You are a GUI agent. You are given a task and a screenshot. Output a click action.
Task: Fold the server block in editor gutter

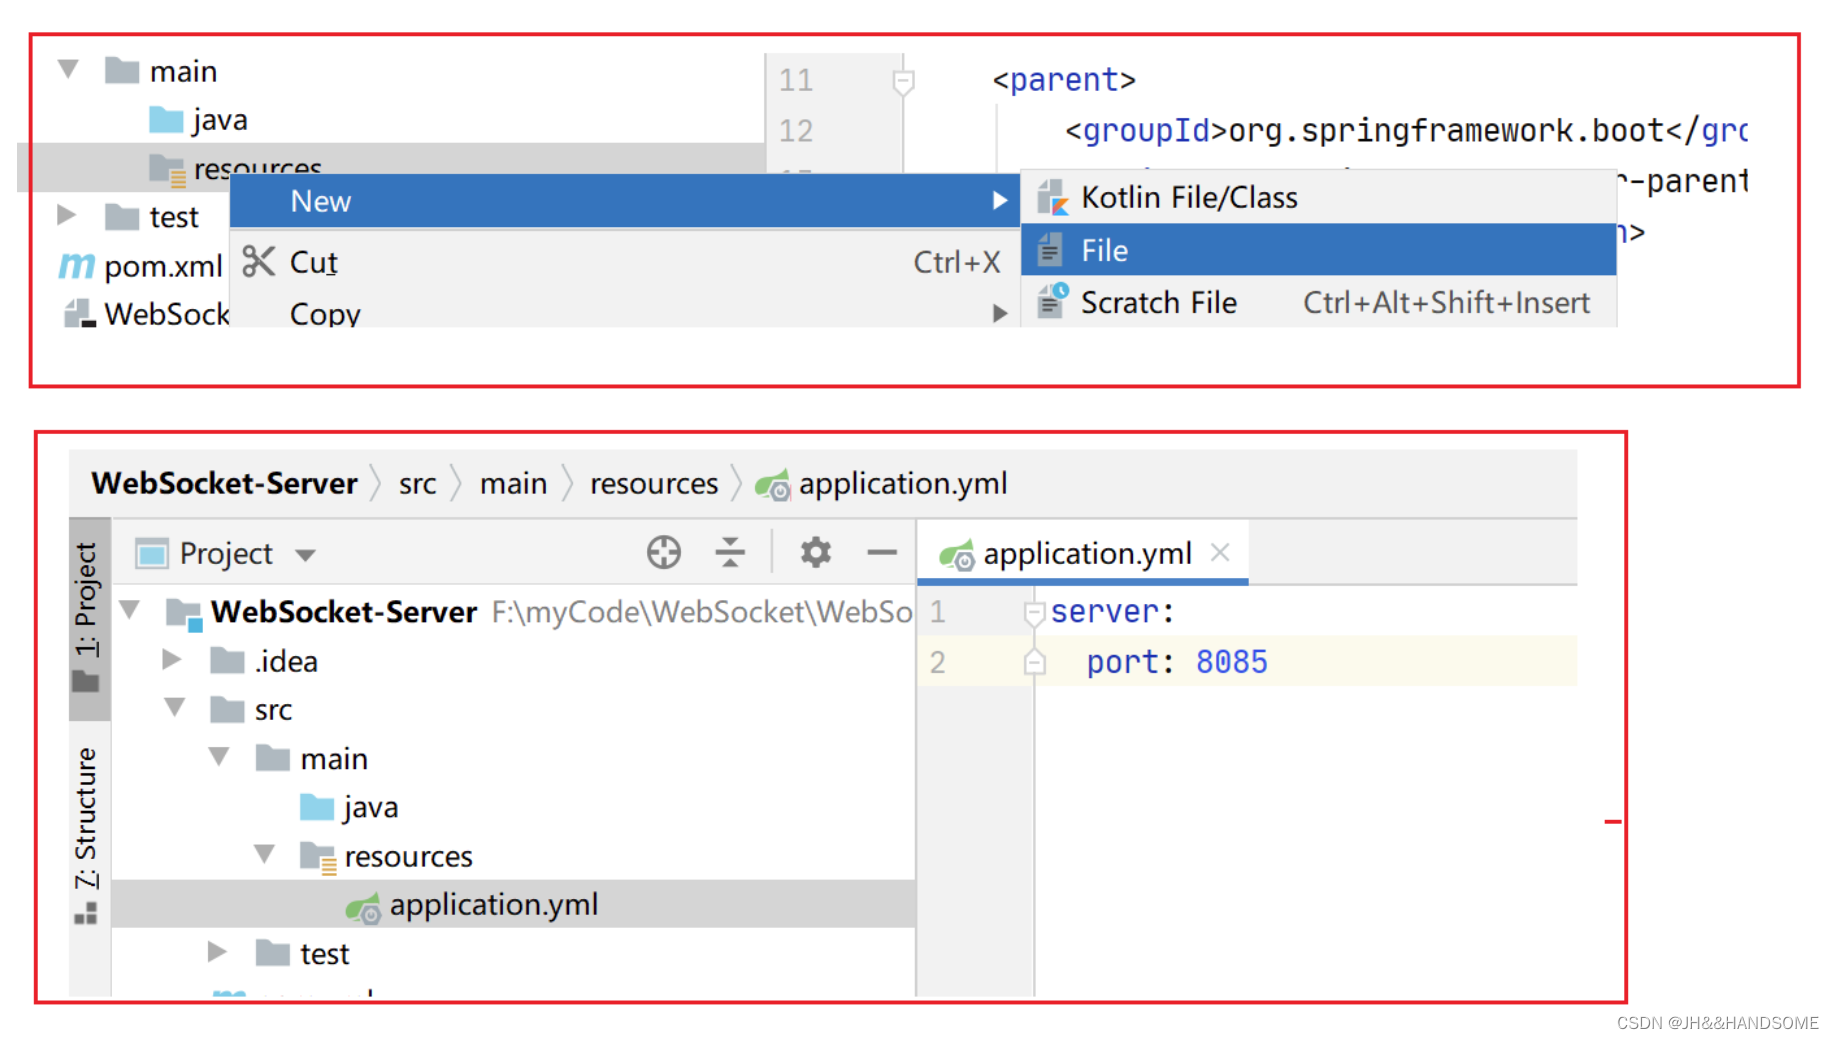point(1034,612)
